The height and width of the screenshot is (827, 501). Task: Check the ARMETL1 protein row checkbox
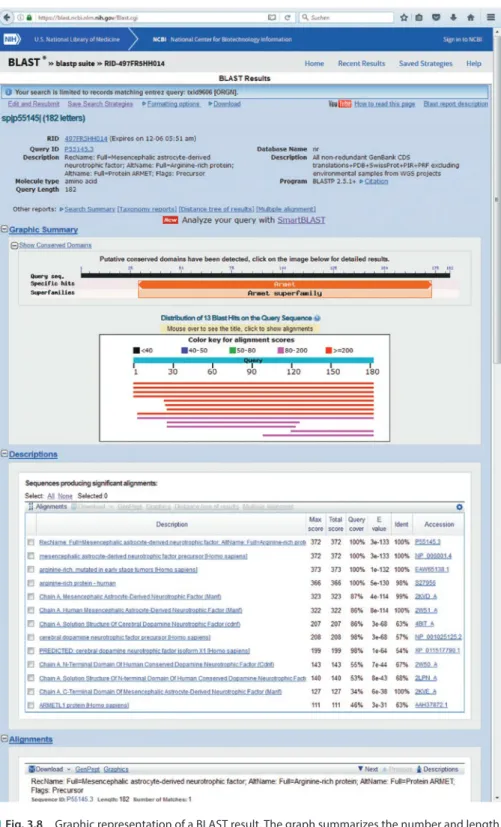point(31,705)
